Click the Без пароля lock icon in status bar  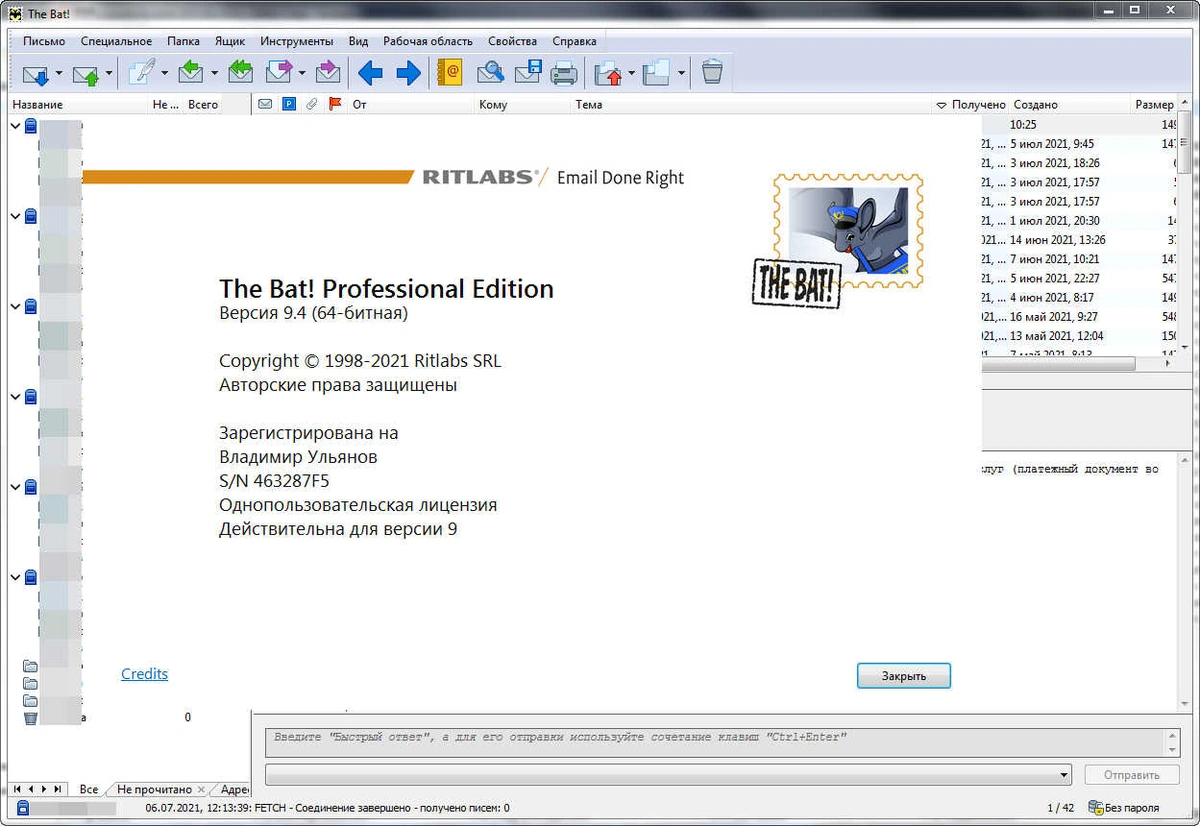pyautogui.click(x=1095, y=807)
